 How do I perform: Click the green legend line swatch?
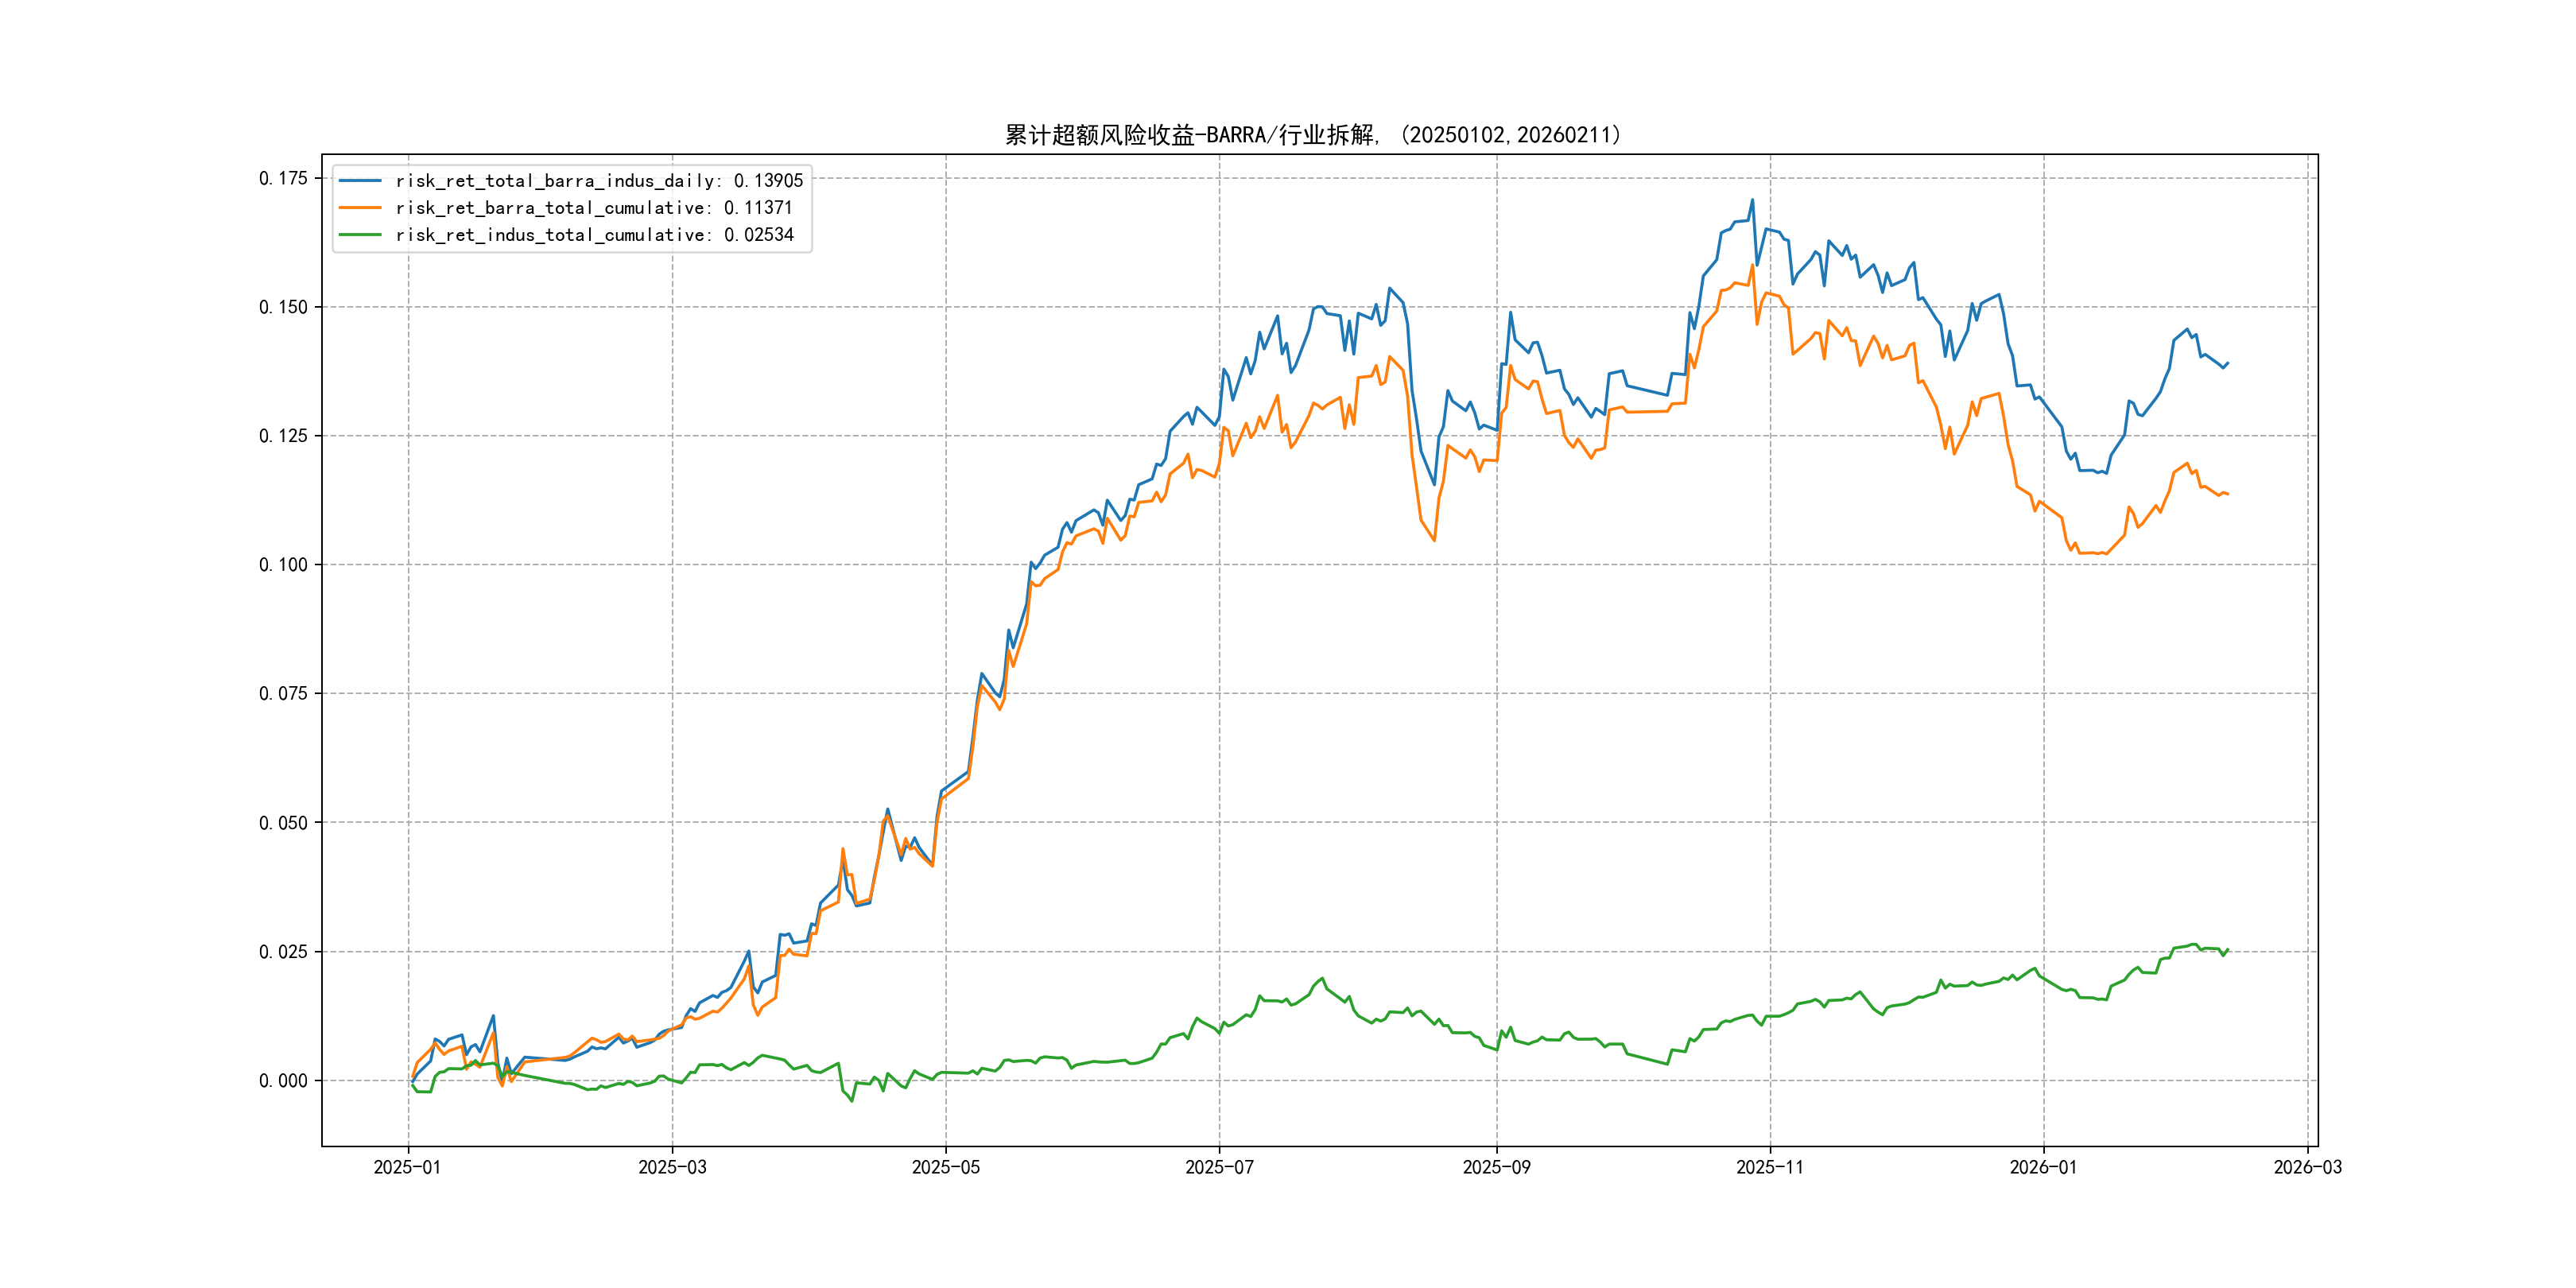[360, 235]
